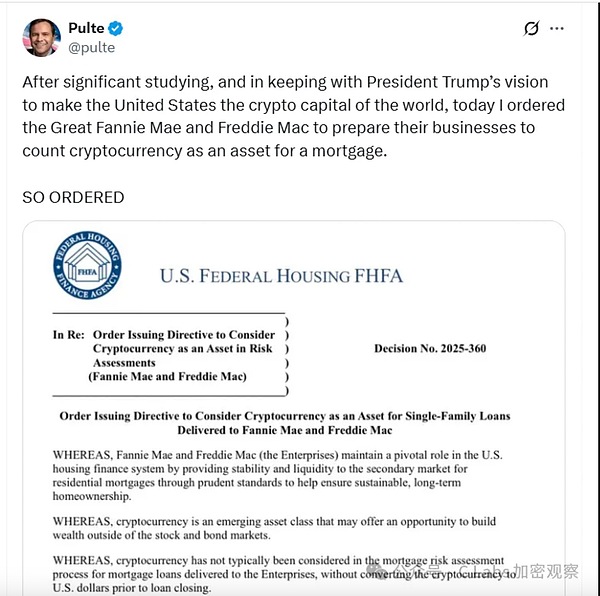Click the Pulte display name

tap(85, 28)
